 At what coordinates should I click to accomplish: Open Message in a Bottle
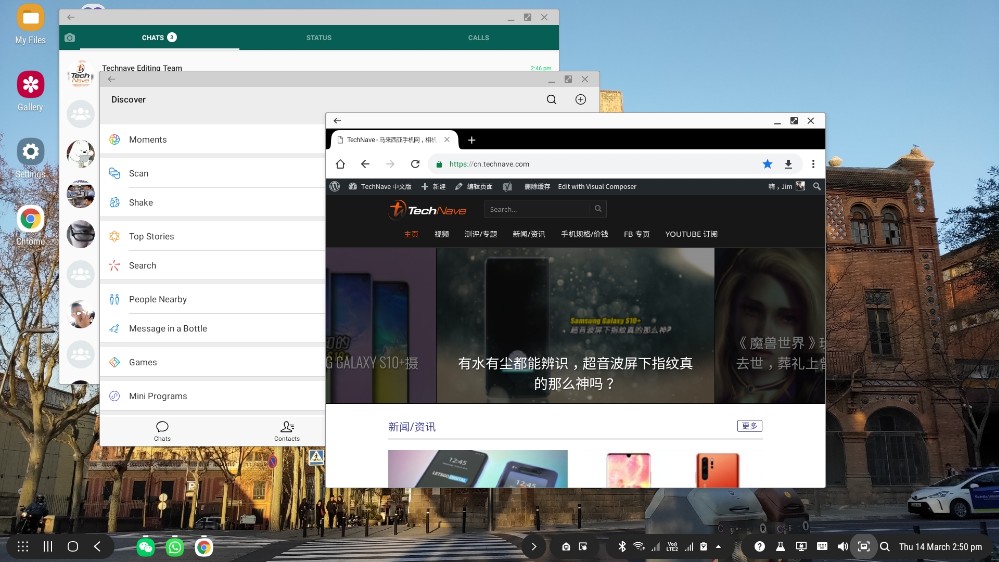213,329
